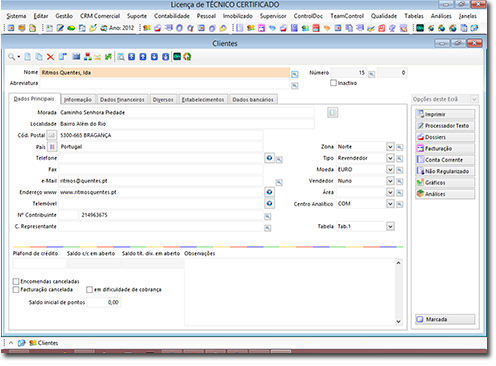
Task: Open the search magnifier in Clientes toolbar
Action: [11, 57]
